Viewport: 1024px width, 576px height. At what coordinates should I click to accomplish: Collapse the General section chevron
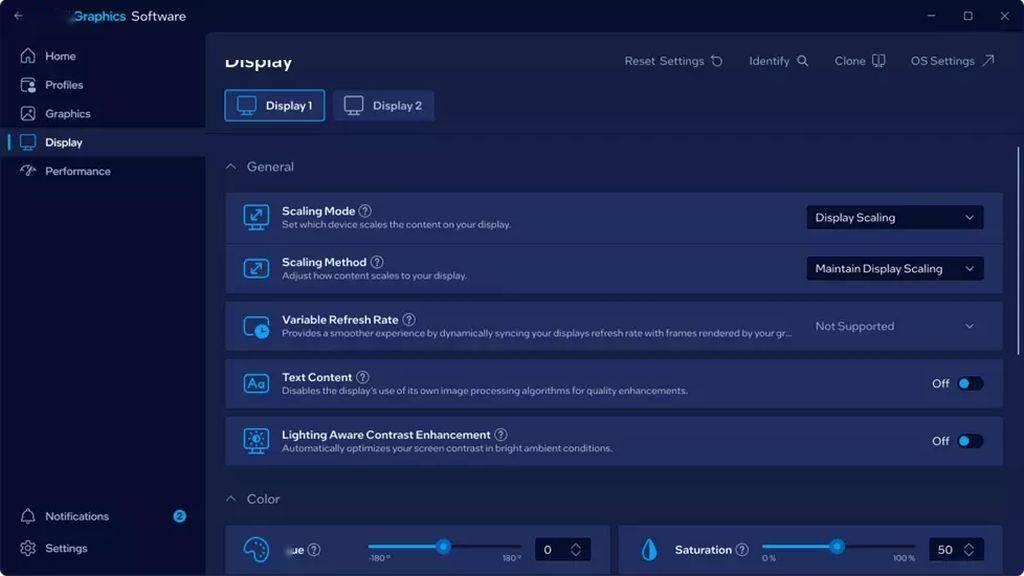click(231, 167)
